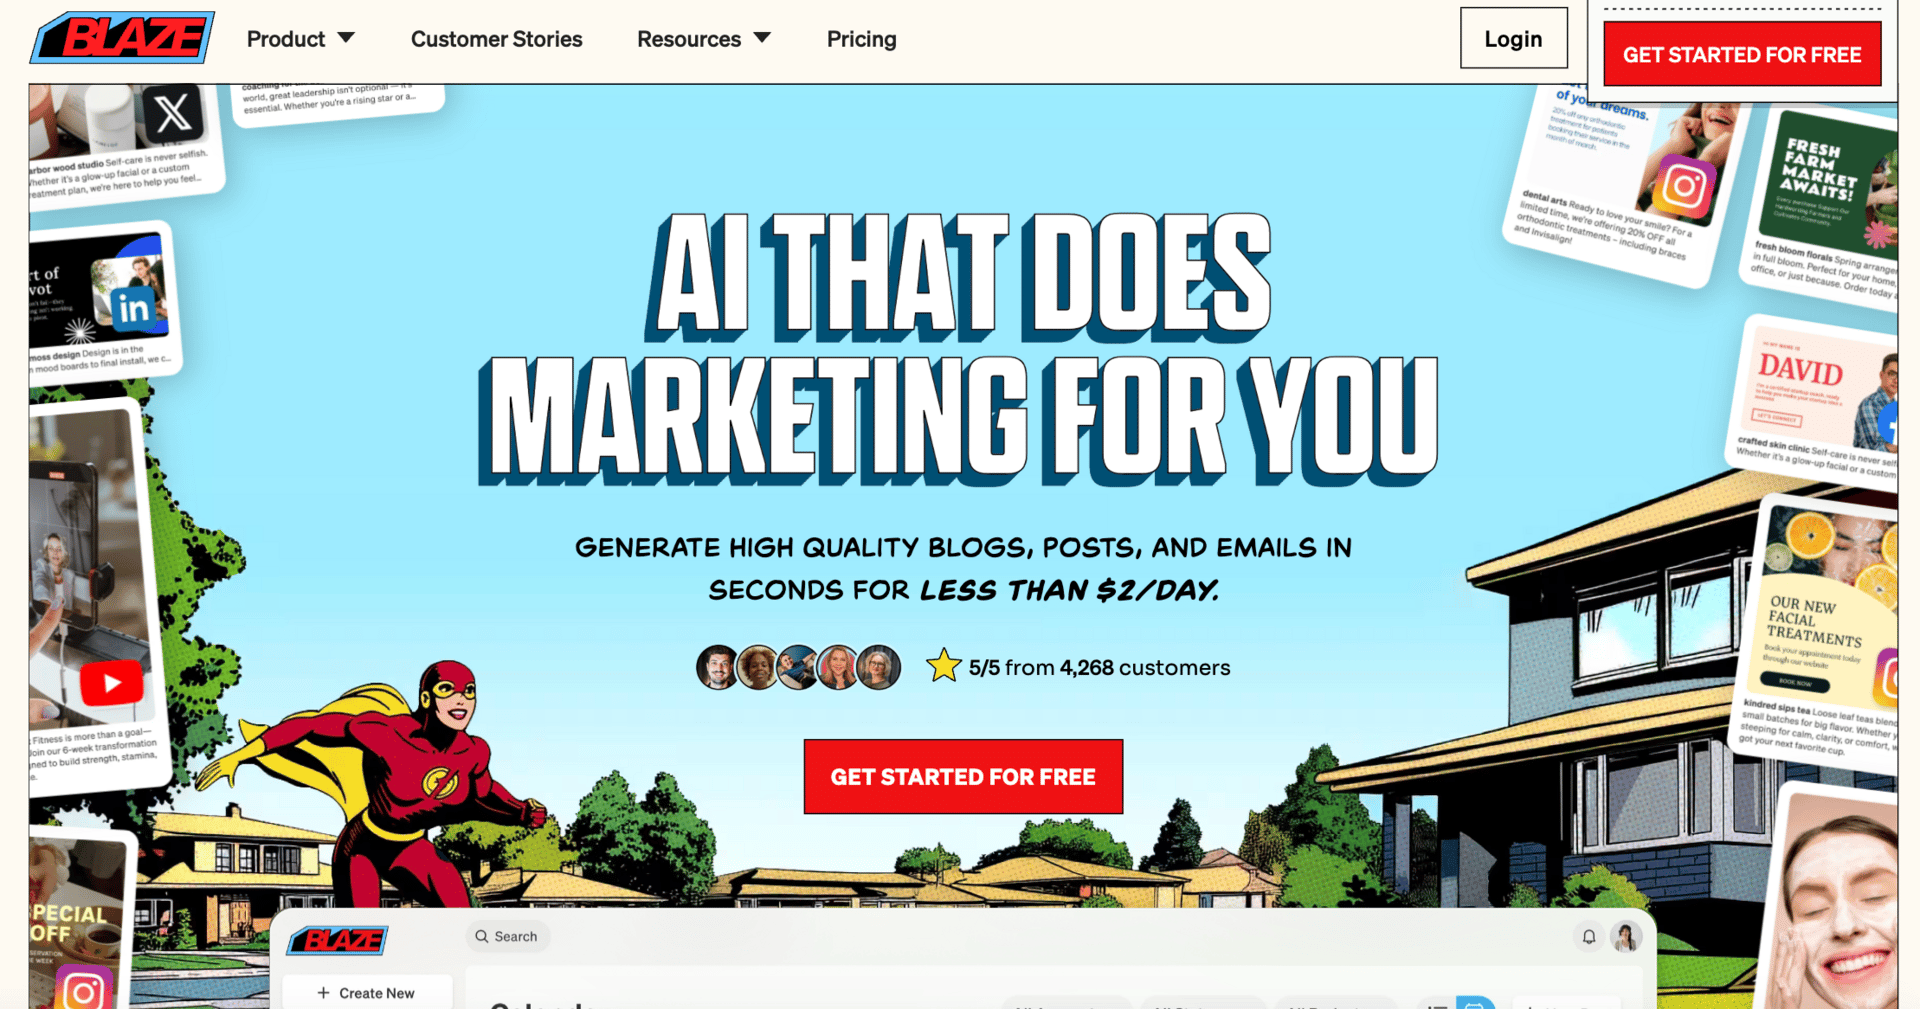Image resolution: width=1920 pixels, height=1009 pixels.
Task: Open the Customer Stories page
Action: [496, 39]
